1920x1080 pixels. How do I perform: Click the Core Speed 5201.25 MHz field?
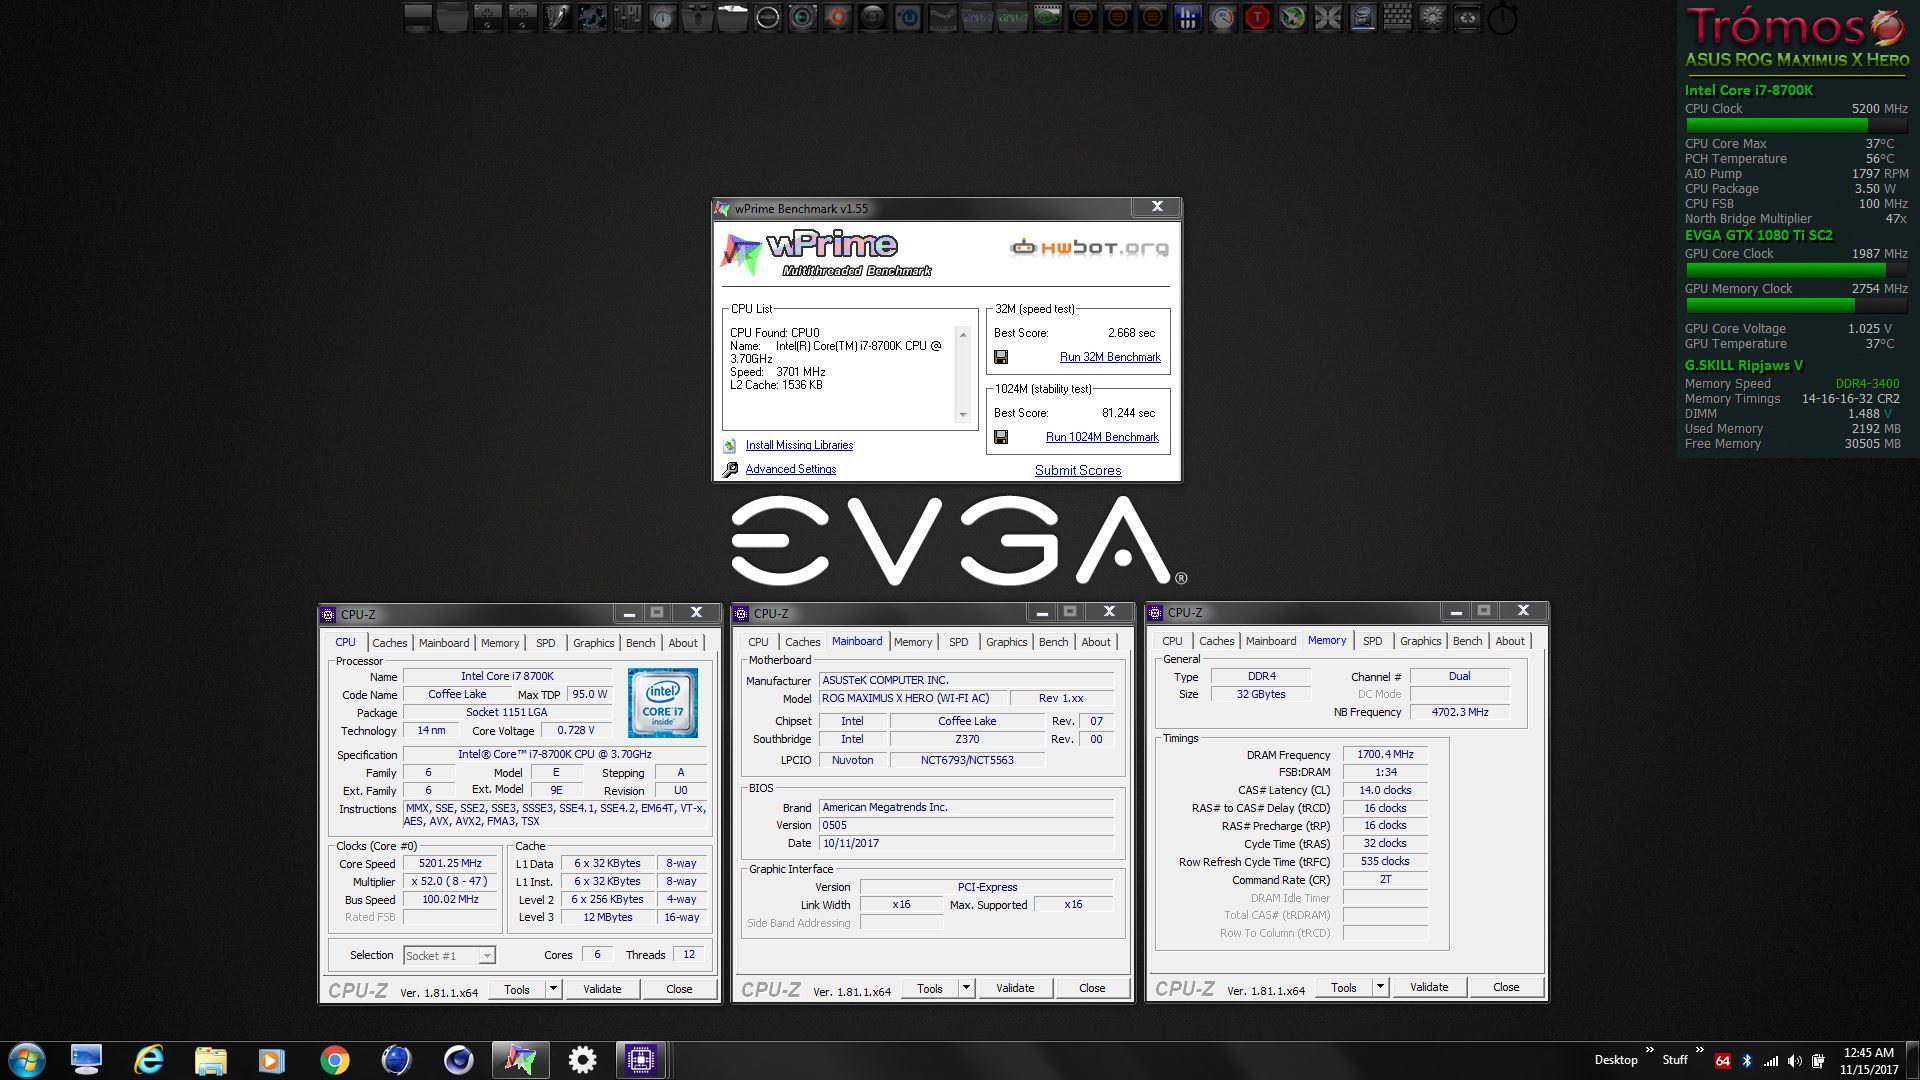450,863
